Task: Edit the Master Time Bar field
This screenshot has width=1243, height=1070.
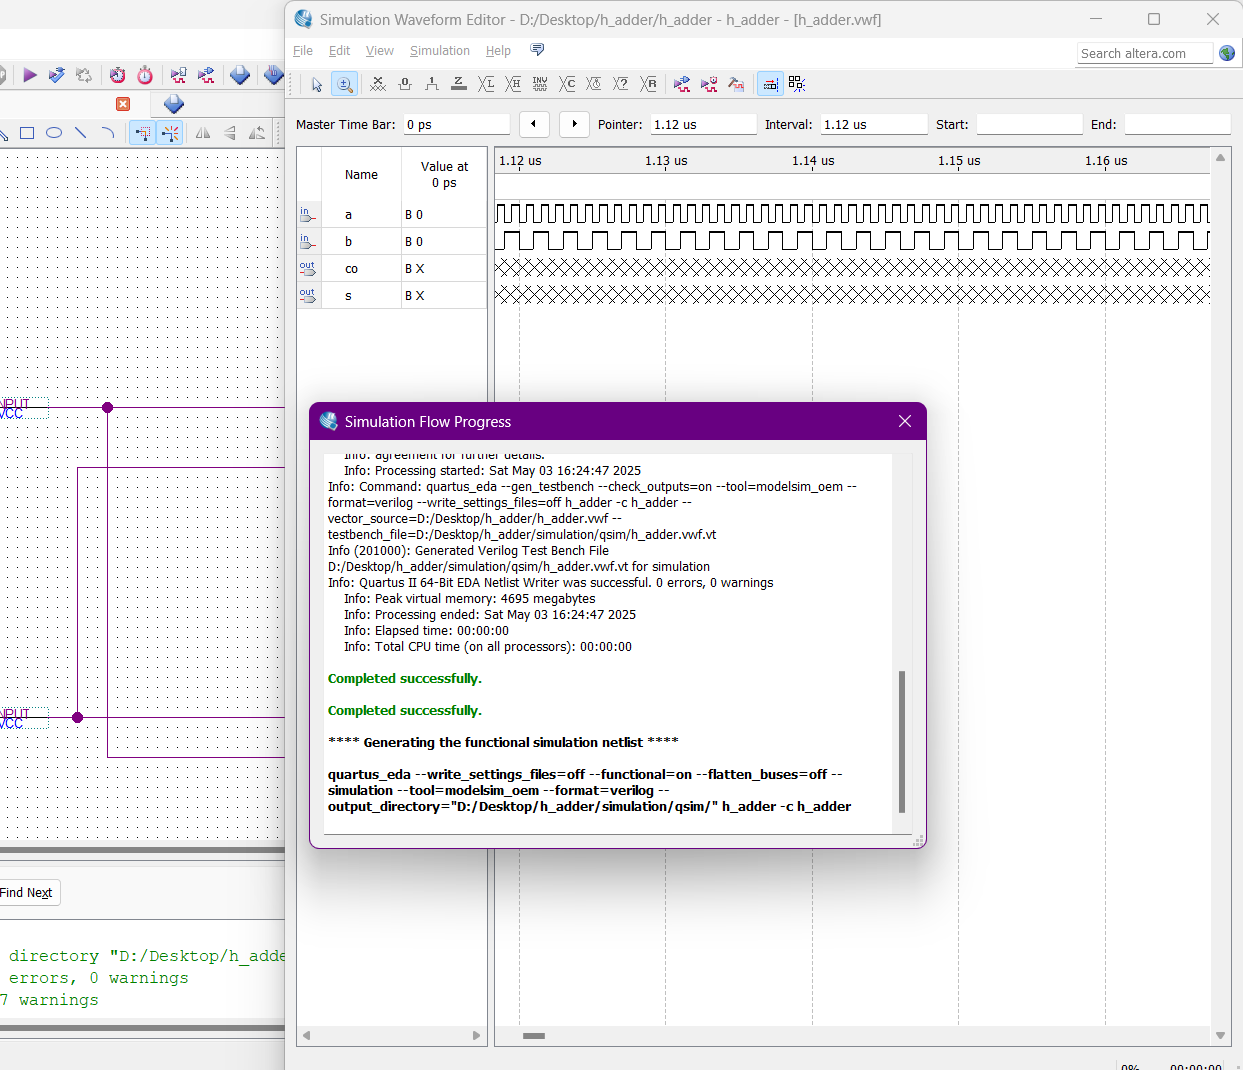Action: 457,124
